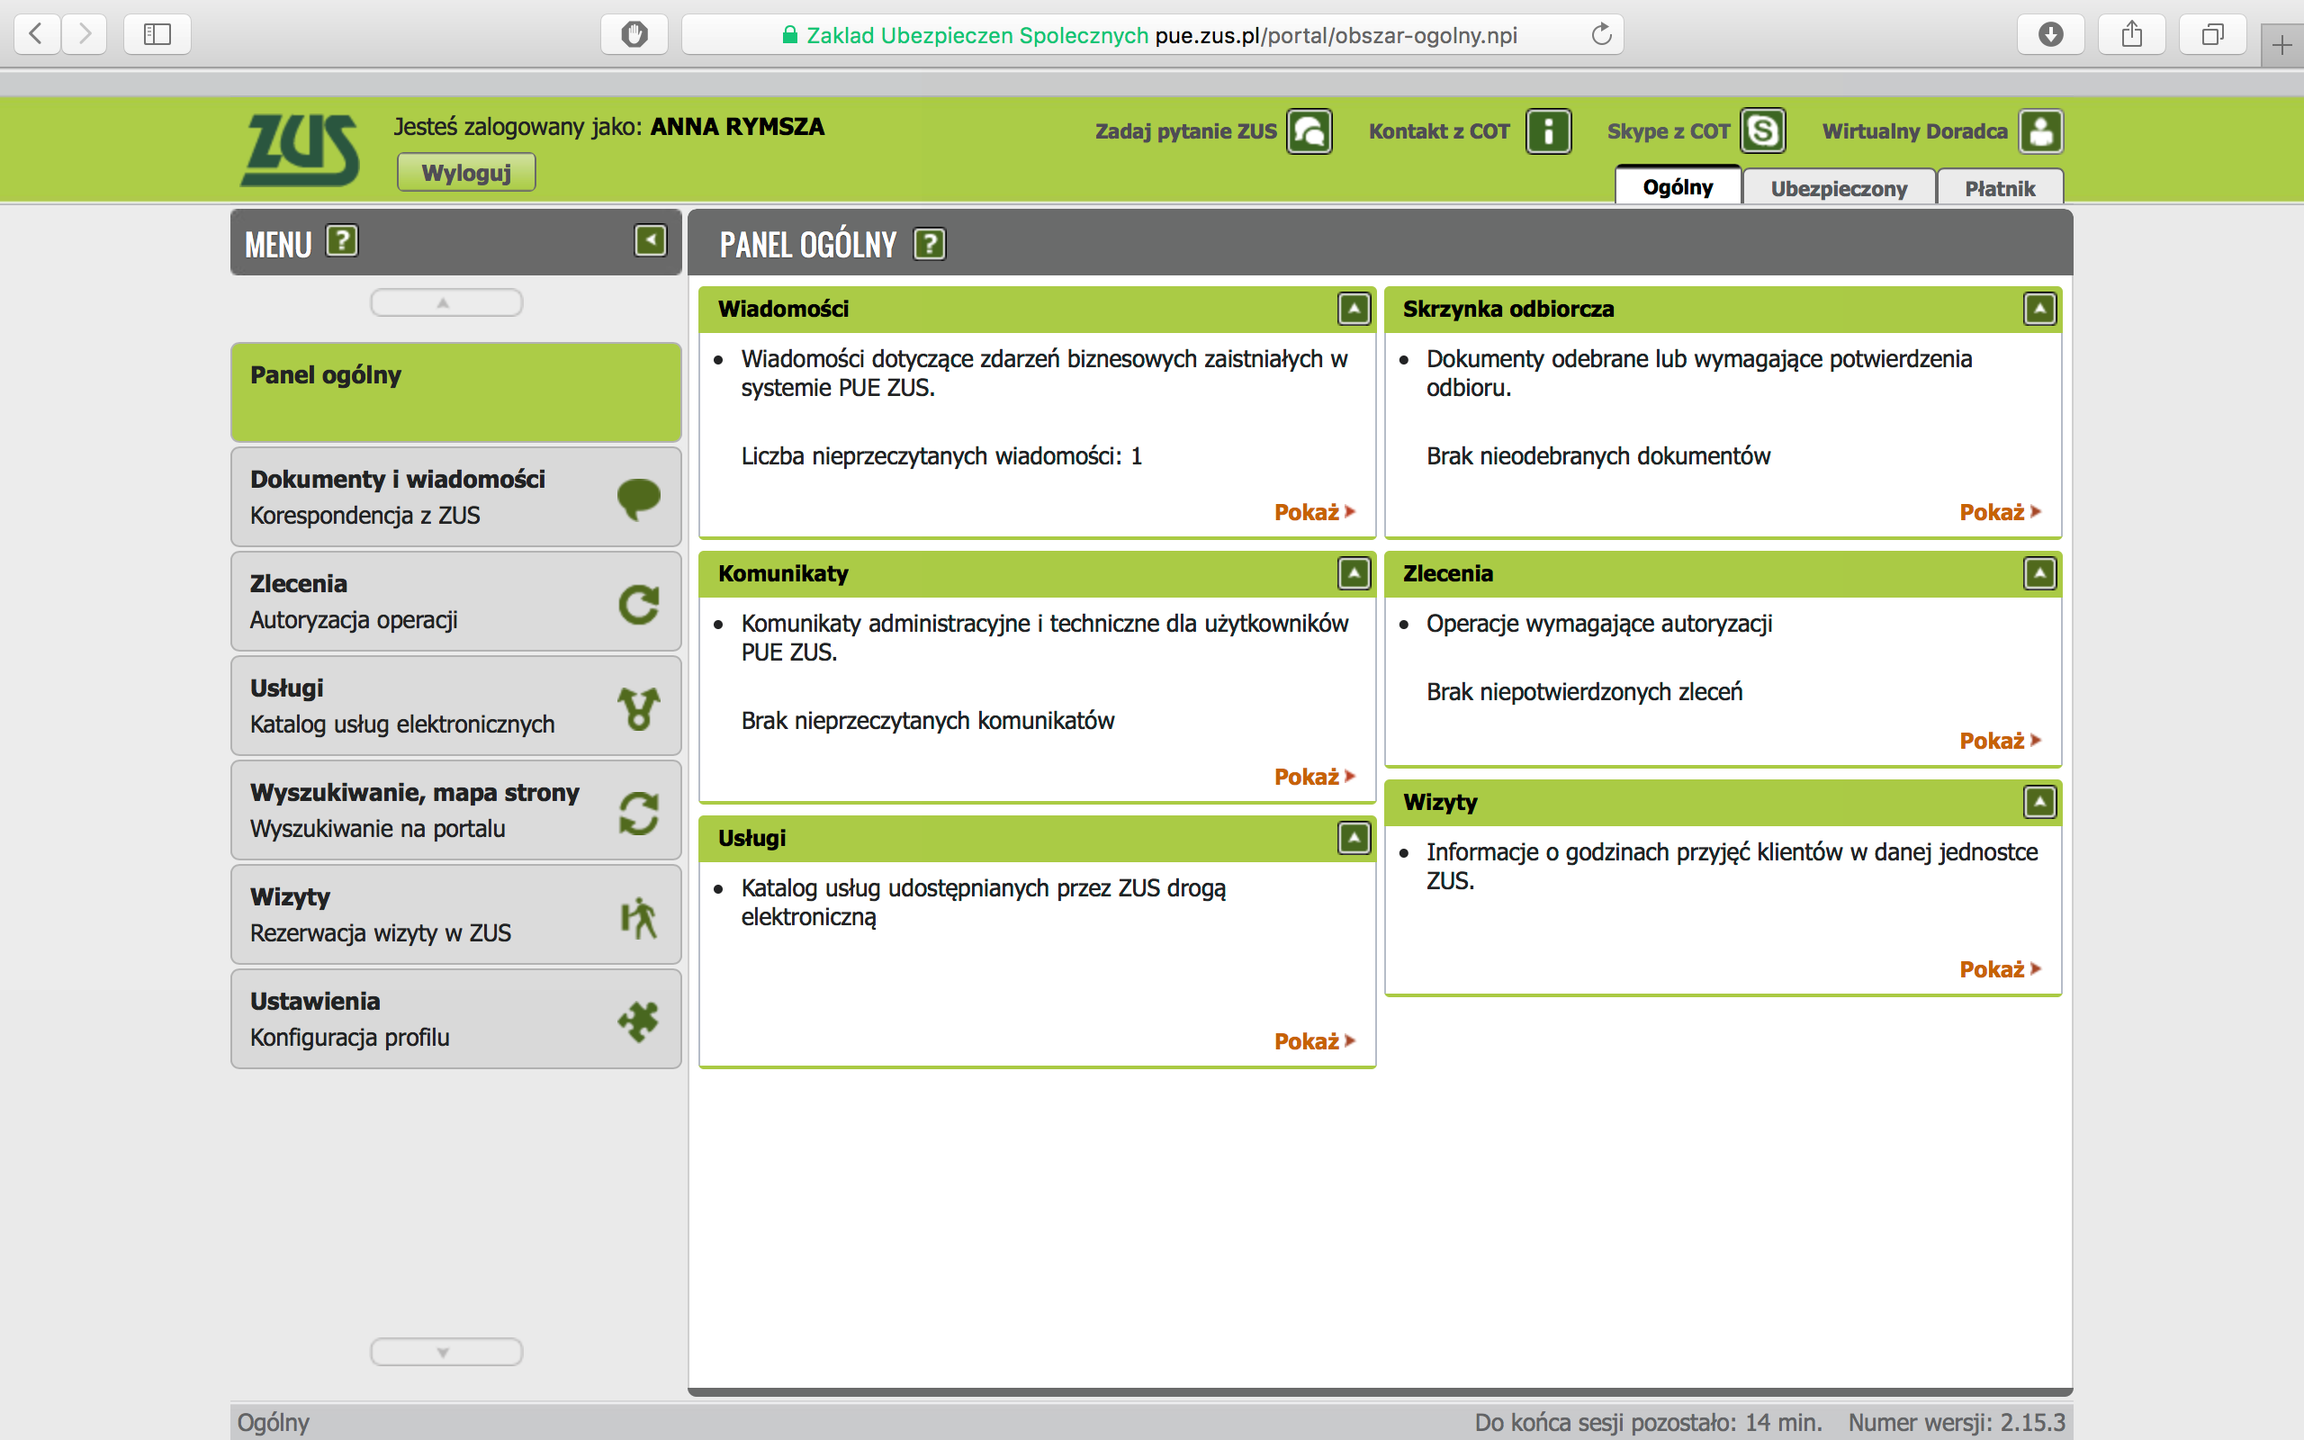Select Panel ogólny menu item
This screenshot has width=2304, height=1440.
[456, 392]
